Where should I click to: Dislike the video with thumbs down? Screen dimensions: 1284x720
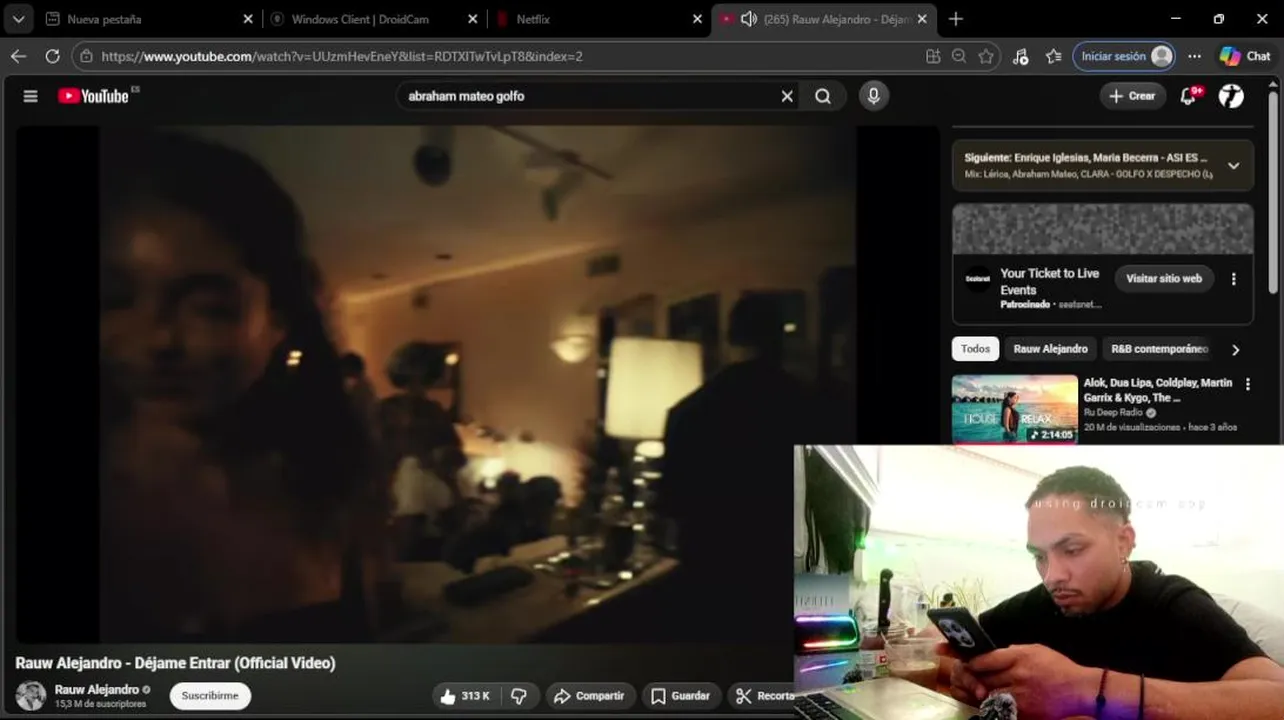(x=519, y=696)
